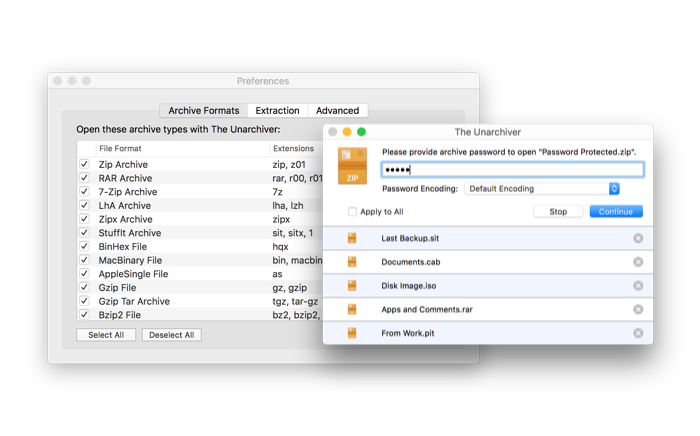
Task: Click the archive icon beside Disk Image.iso
Action: tap(352, 286)
